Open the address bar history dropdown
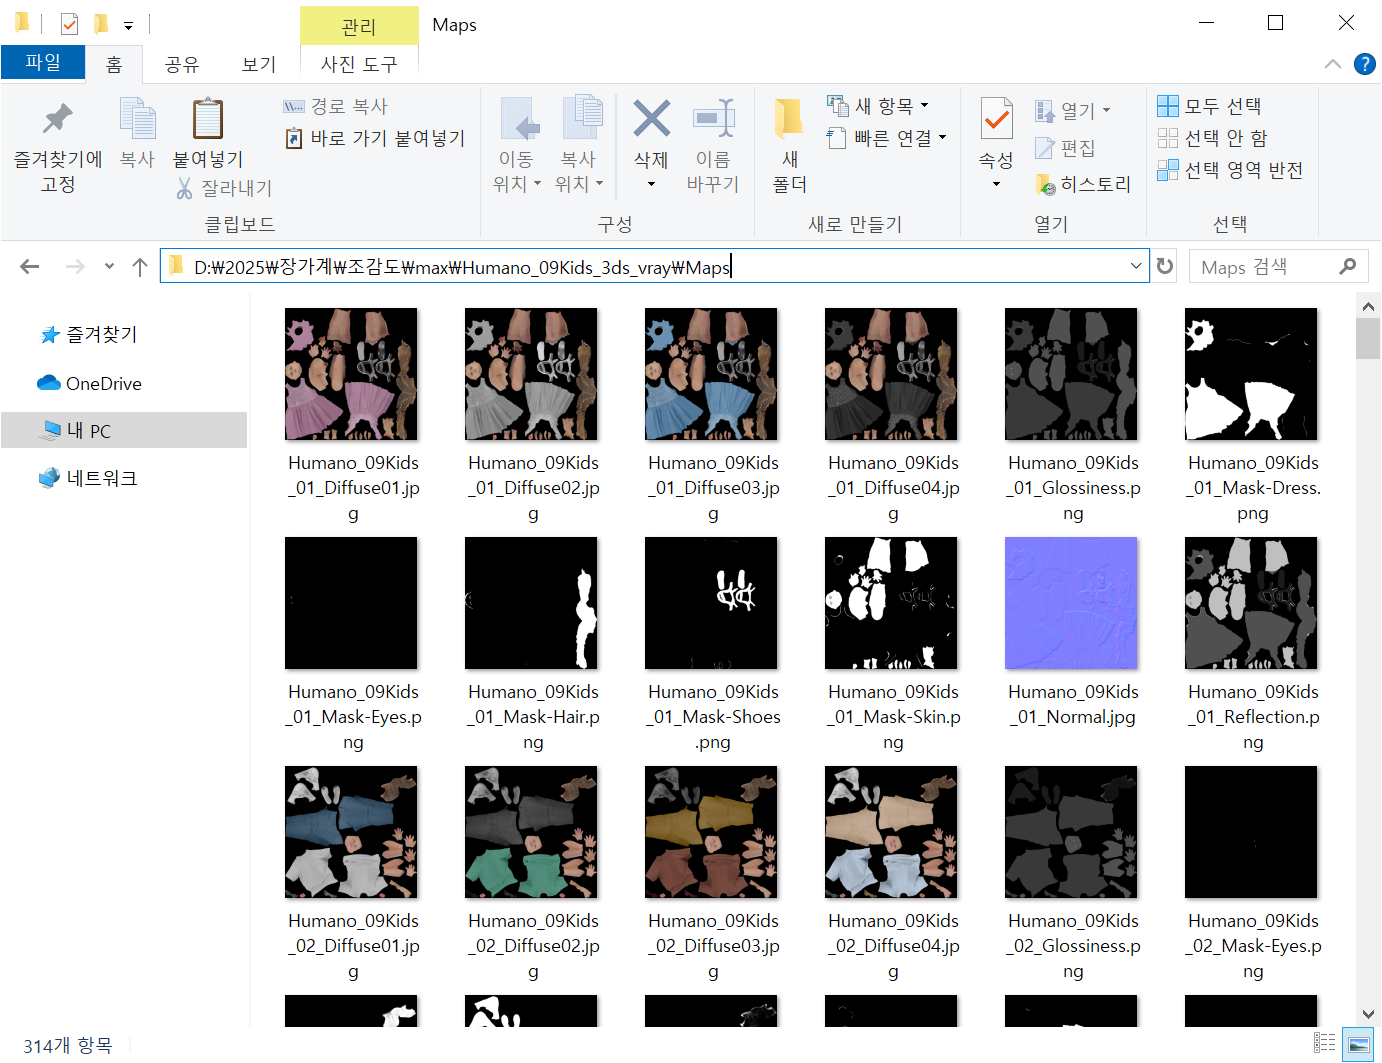This screenshot has width=1382, height=1063. (x=1136, y=266)
